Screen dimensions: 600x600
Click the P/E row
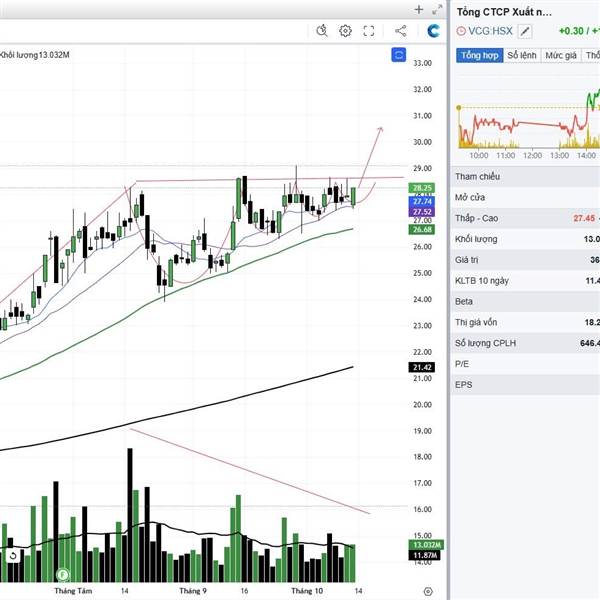pyautogui.click(x=526, y=364)
